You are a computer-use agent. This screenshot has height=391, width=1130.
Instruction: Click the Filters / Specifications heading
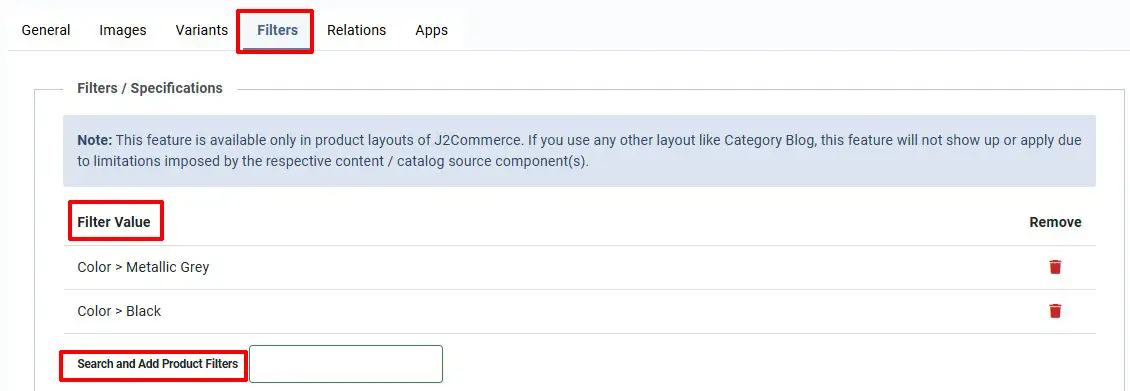point(150,88)
